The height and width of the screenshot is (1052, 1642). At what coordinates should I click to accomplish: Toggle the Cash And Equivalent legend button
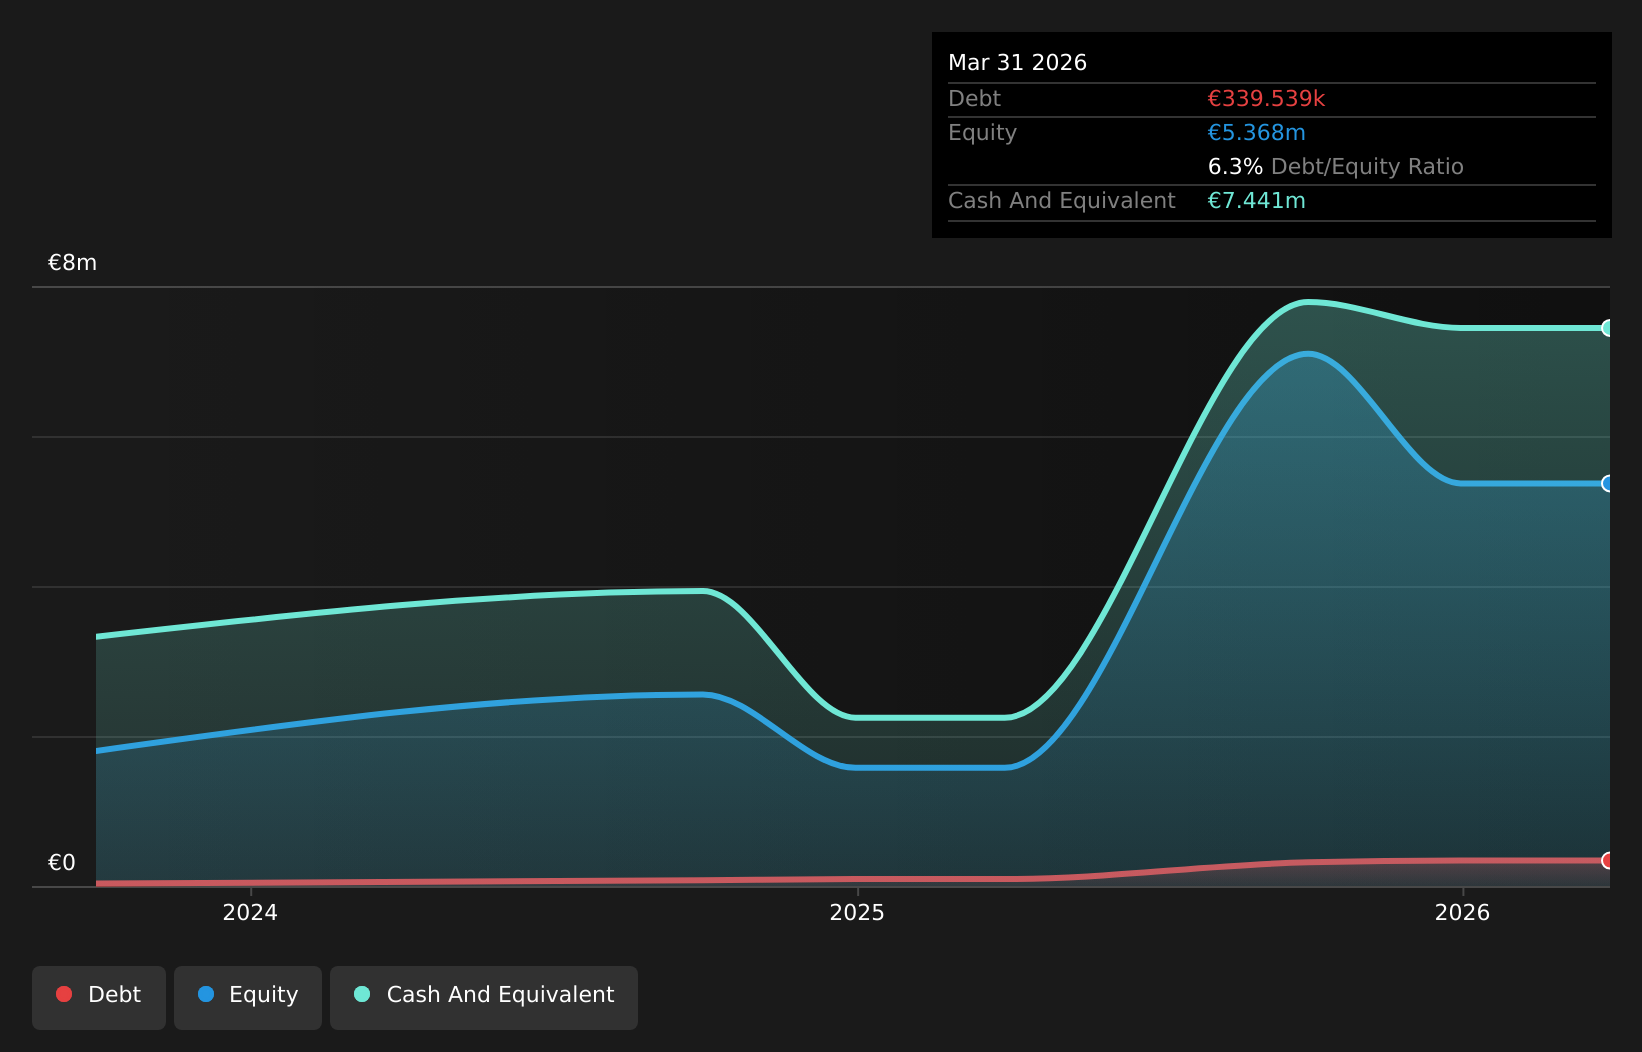pyautogui.click(x=484, y=997)
